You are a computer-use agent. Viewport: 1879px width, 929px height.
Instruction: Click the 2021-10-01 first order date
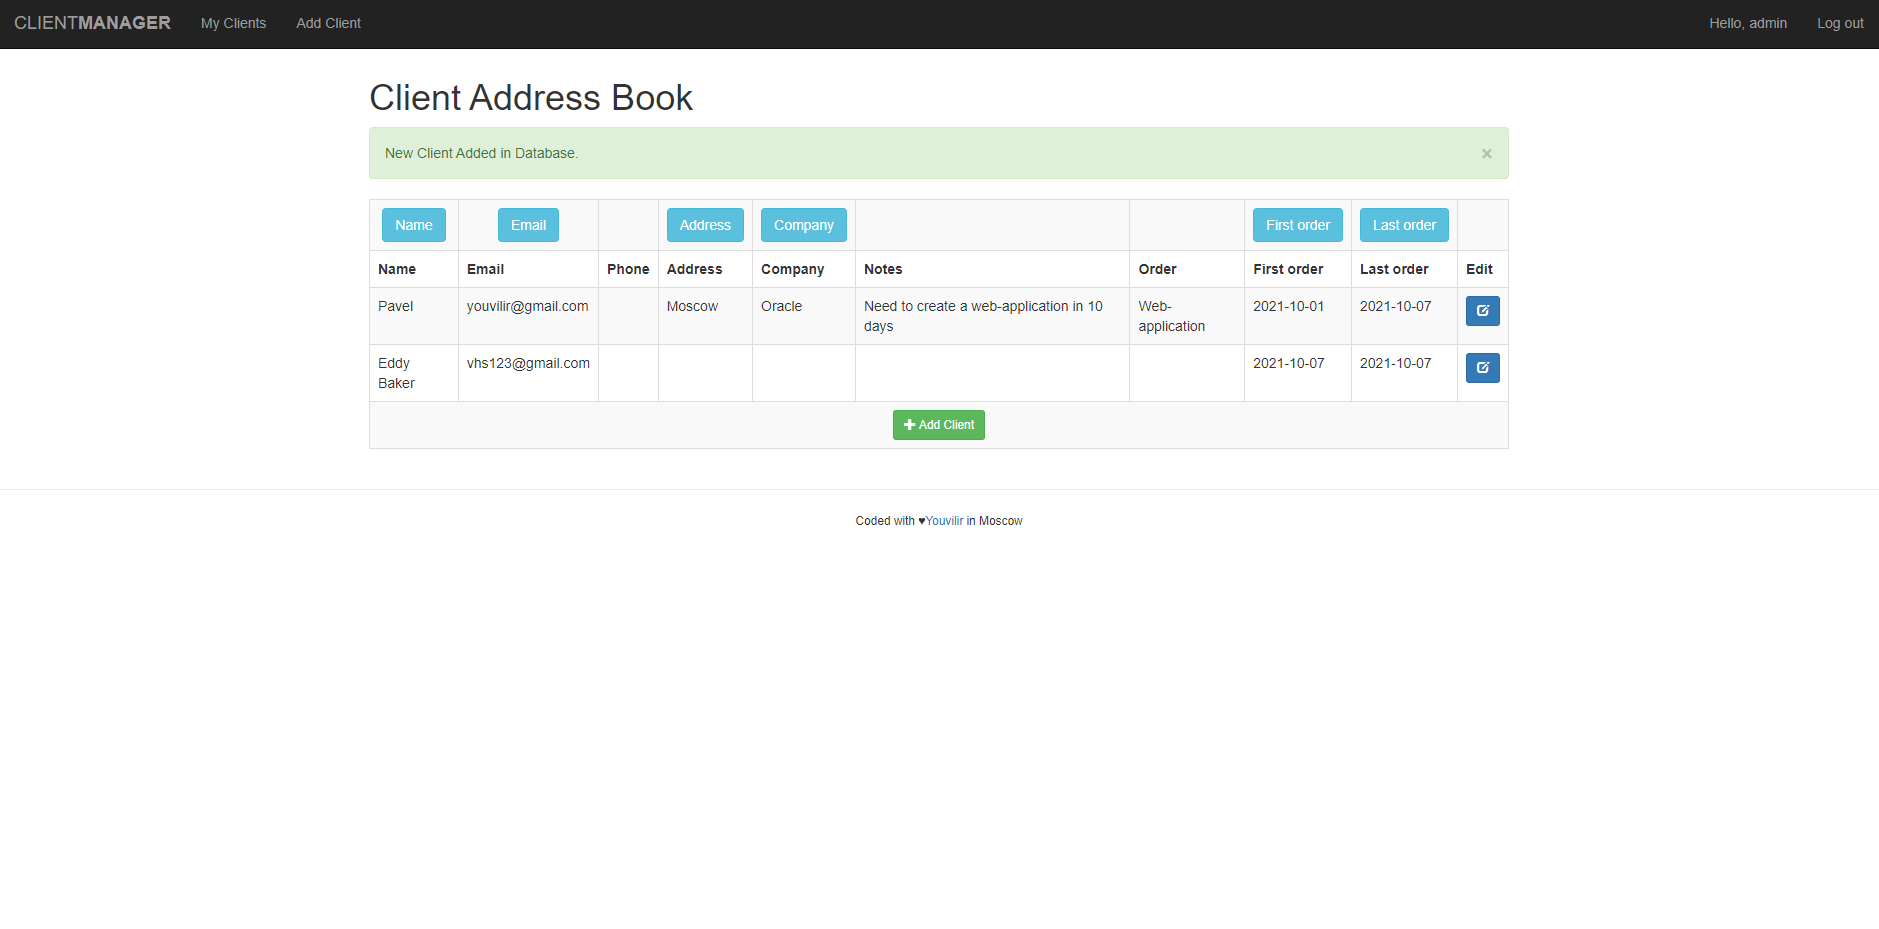(x=1288, y=306)
